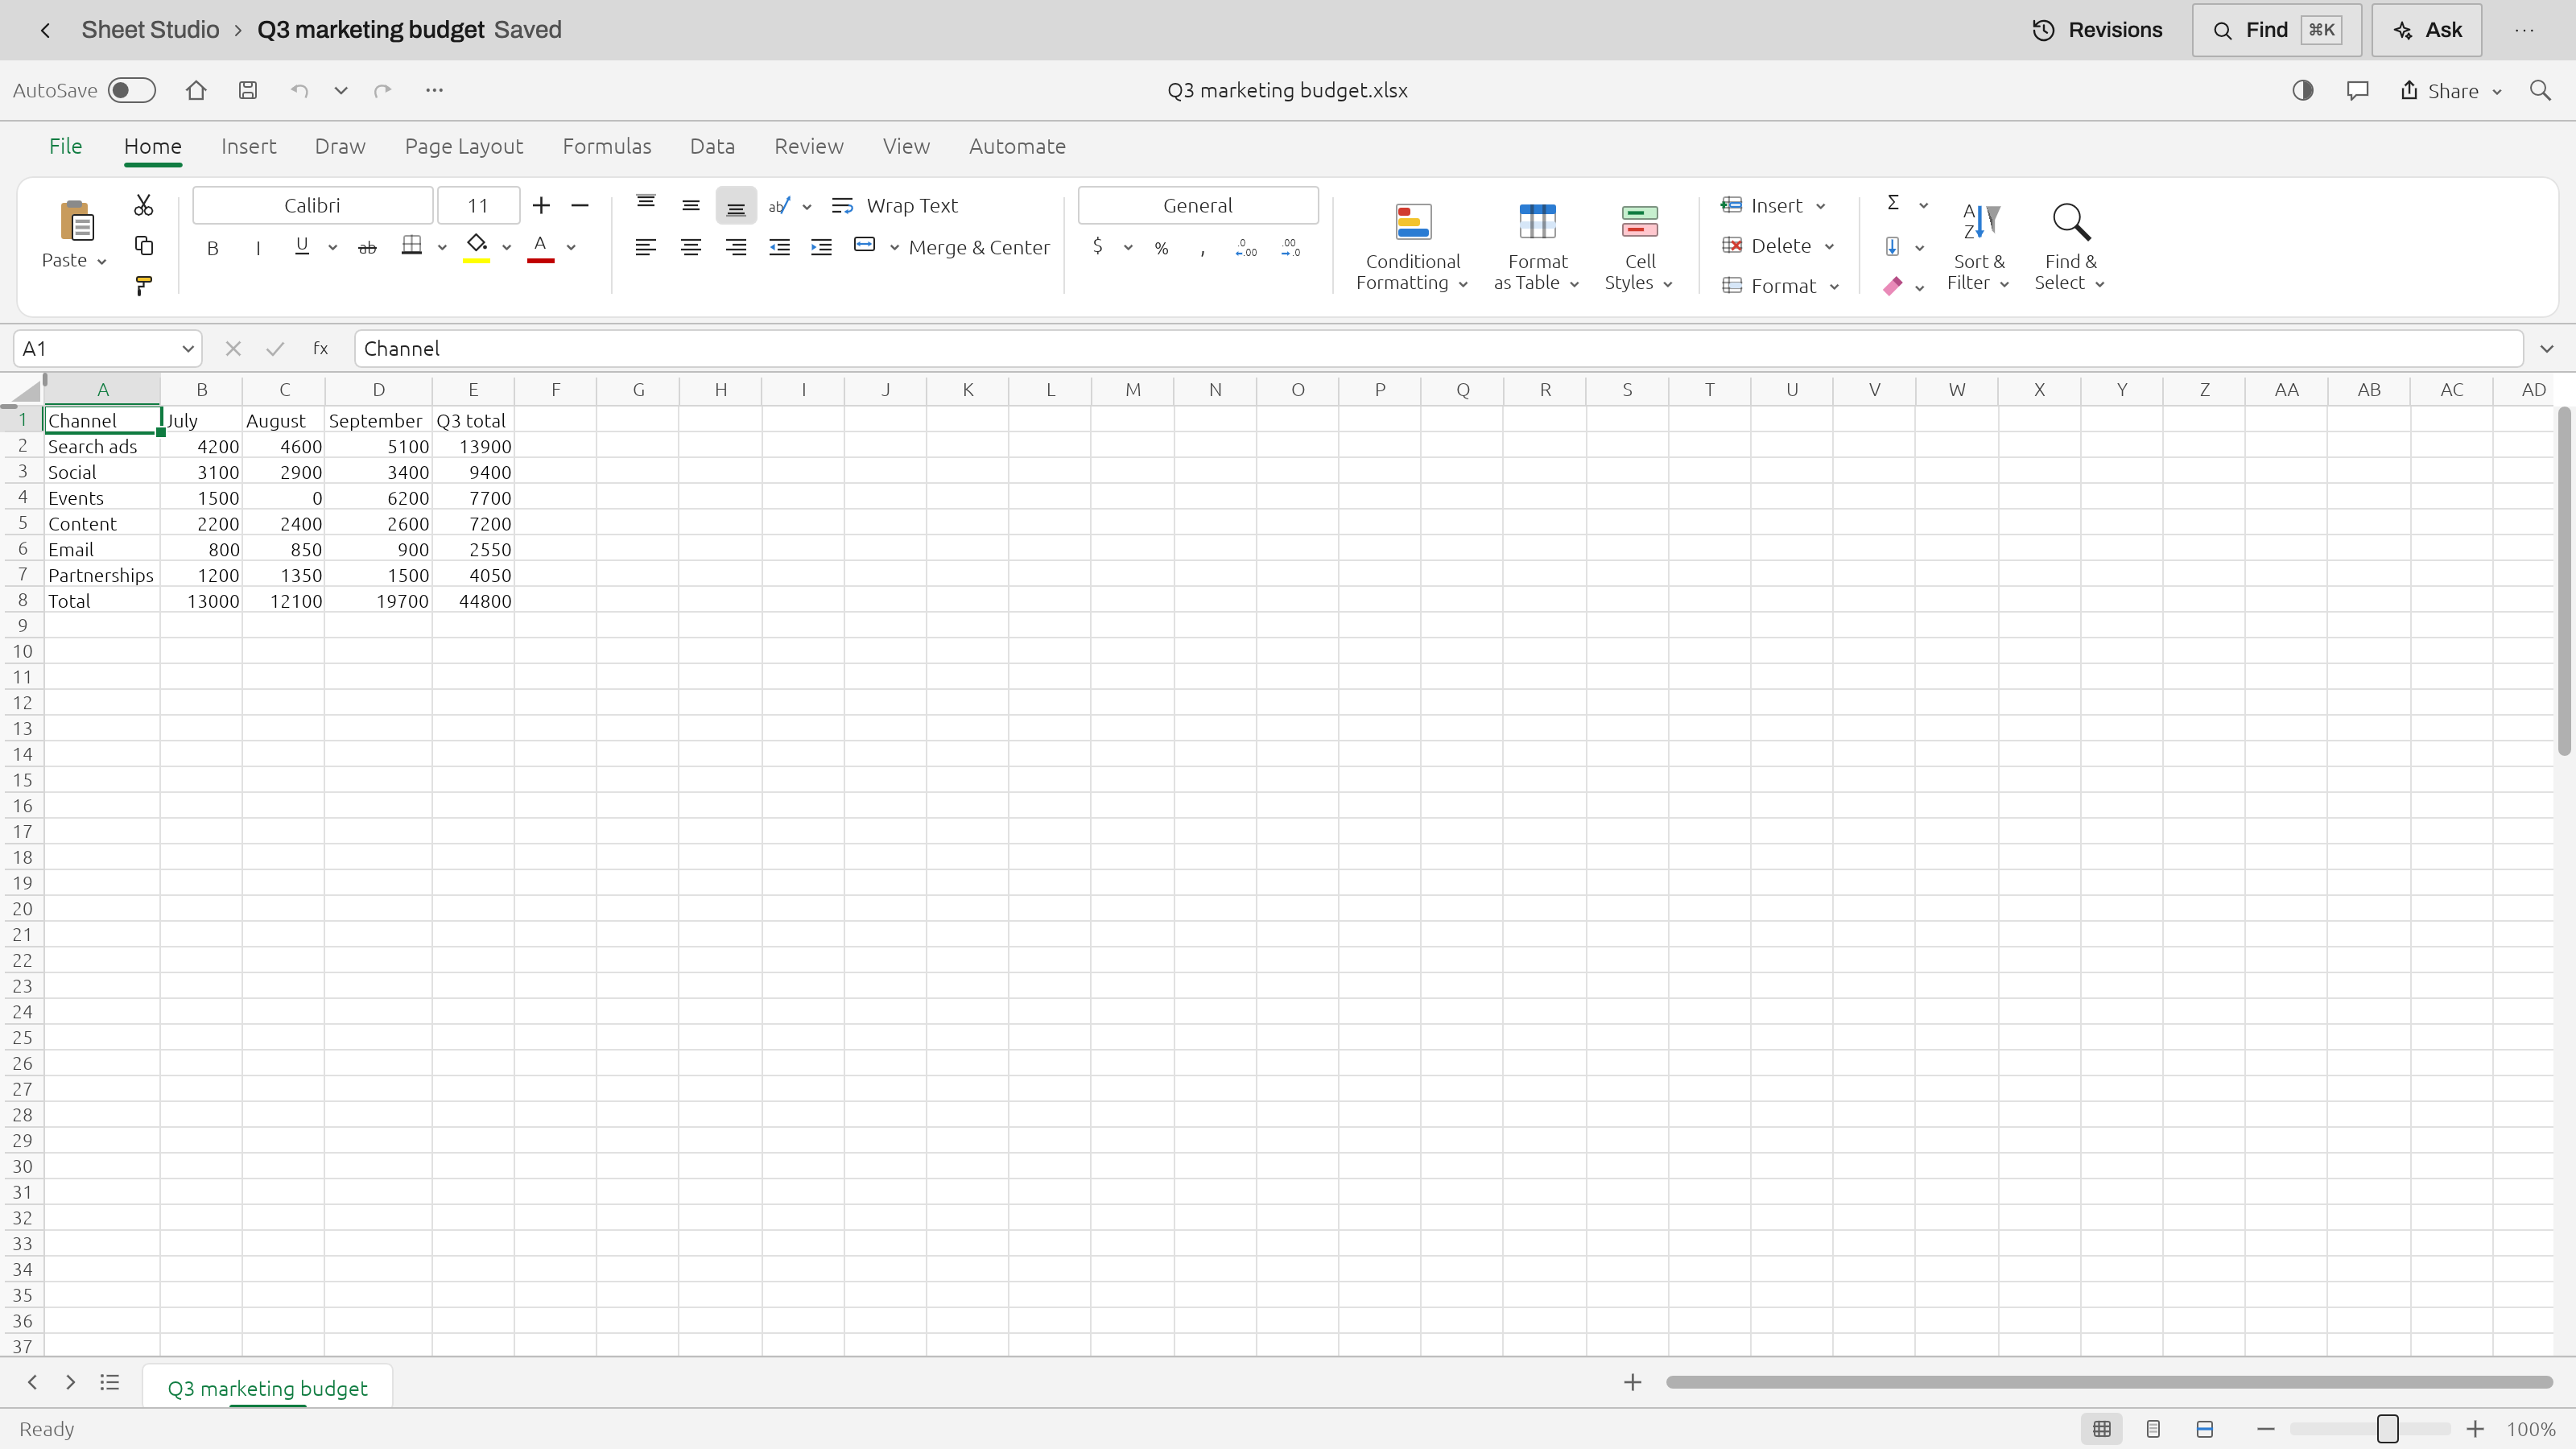
Task: Open the Revisions history
Action: [x=2098, y=30]
